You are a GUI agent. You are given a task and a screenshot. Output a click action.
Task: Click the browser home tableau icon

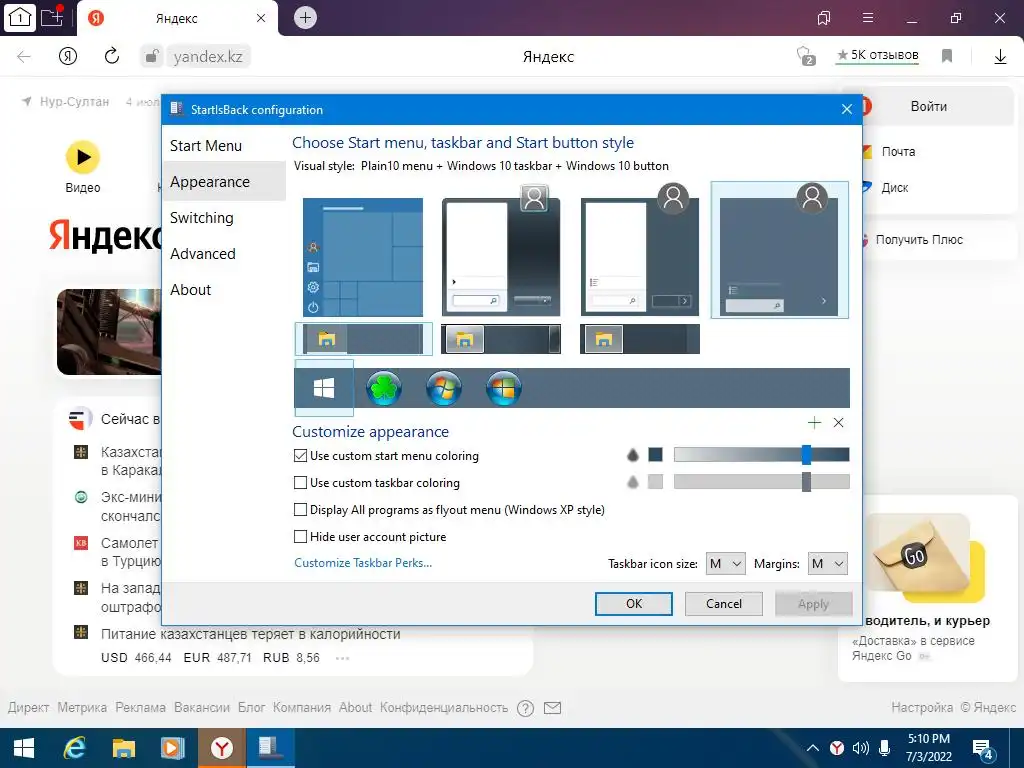20,18
